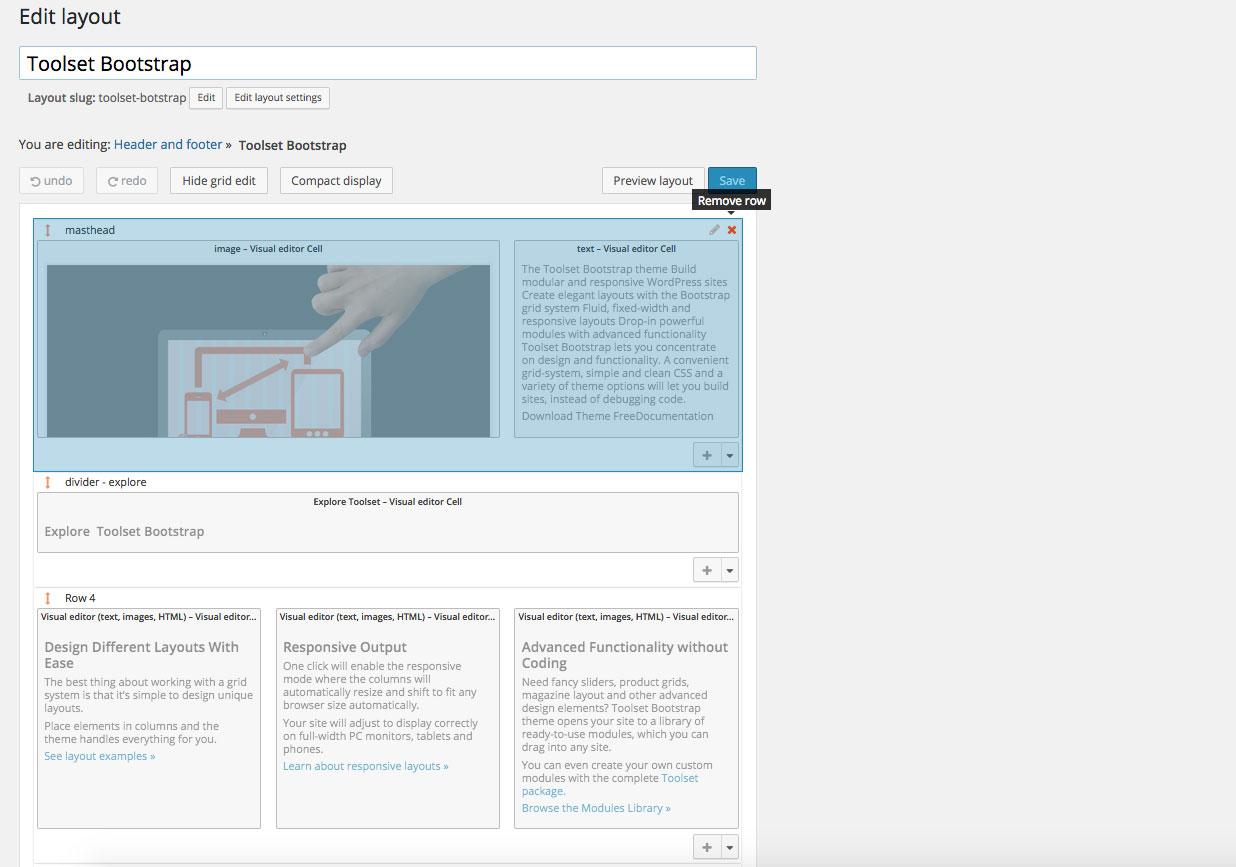Follow the Toolset package link
Viewport: 1236px width, 867px height.
[610, 784]
